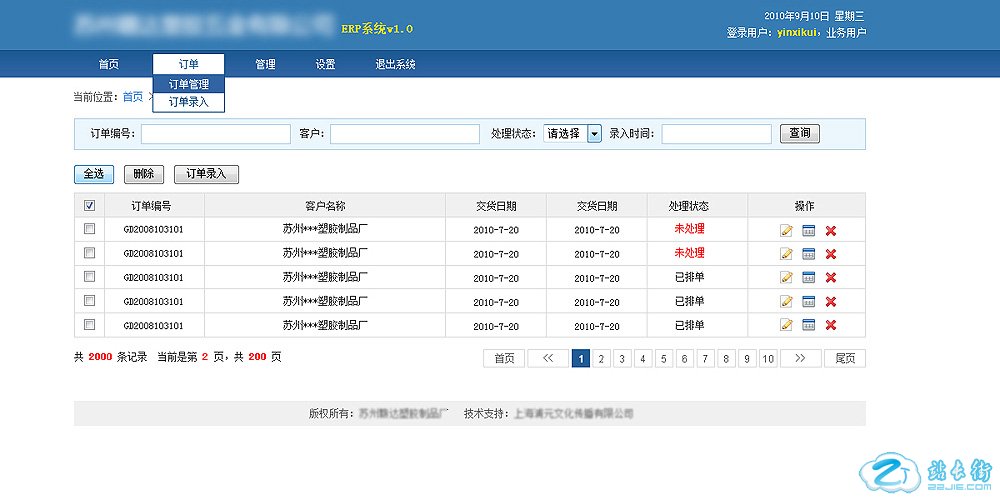
Task: Click the edit pencil icon in first order row
Action: [x=786, y=230]
